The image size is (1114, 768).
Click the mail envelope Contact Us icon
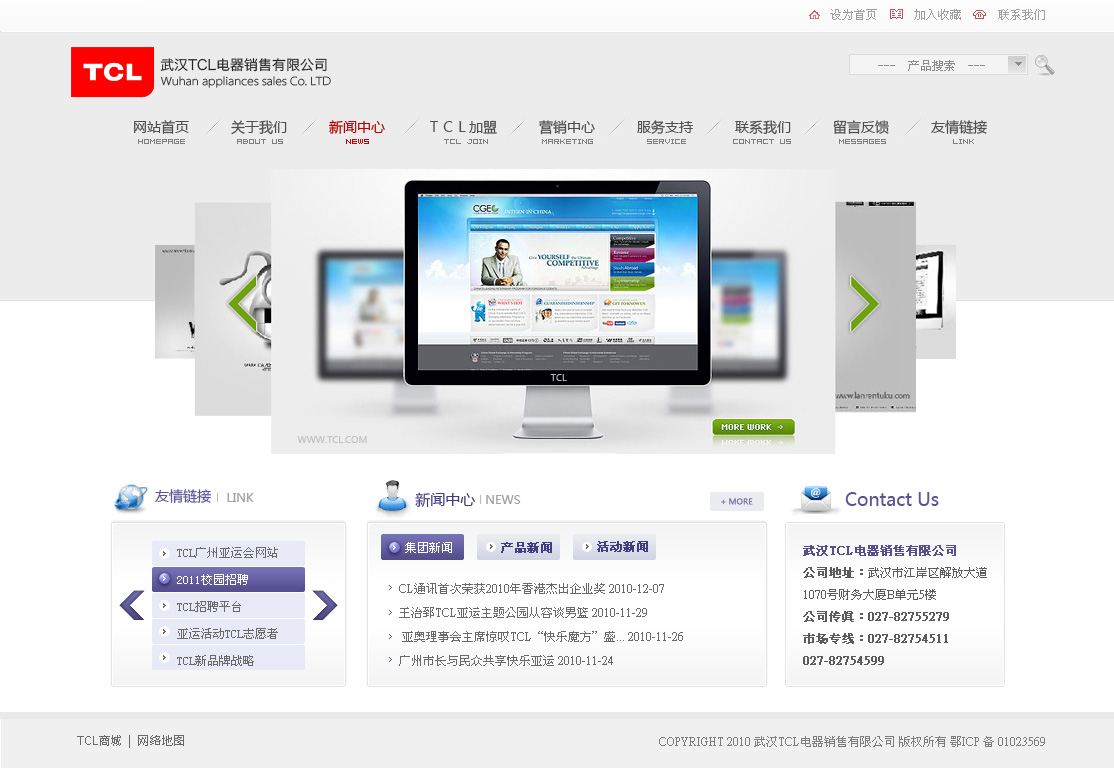[815, 499]
